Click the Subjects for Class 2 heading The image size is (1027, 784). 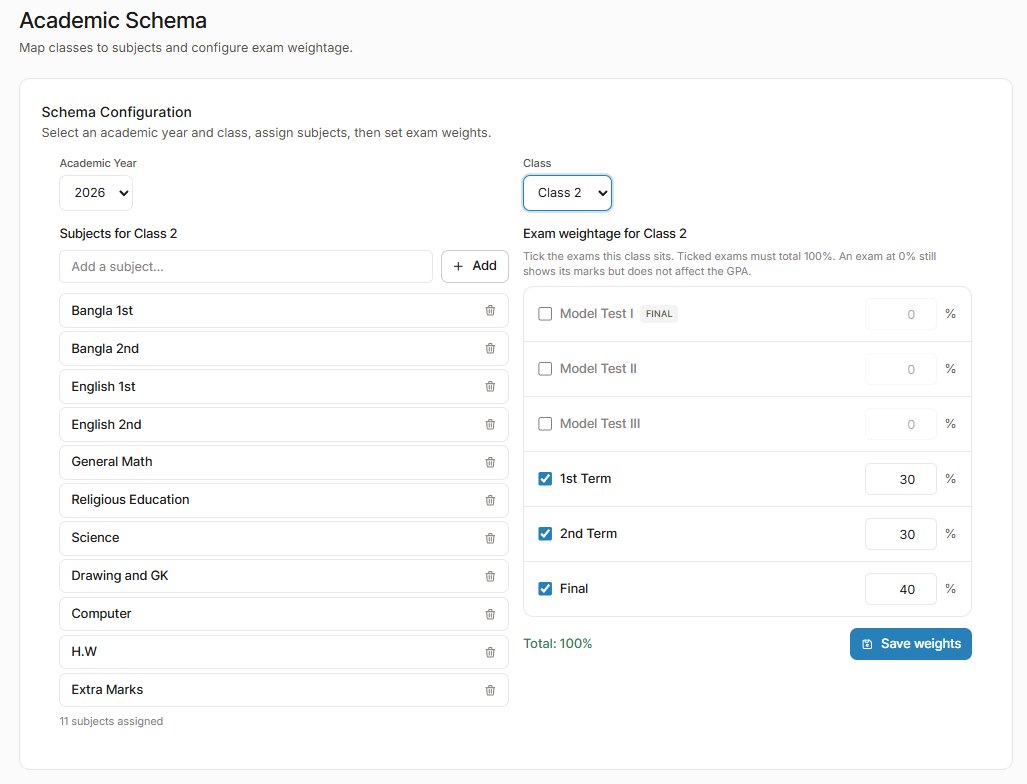pos(119,234)
